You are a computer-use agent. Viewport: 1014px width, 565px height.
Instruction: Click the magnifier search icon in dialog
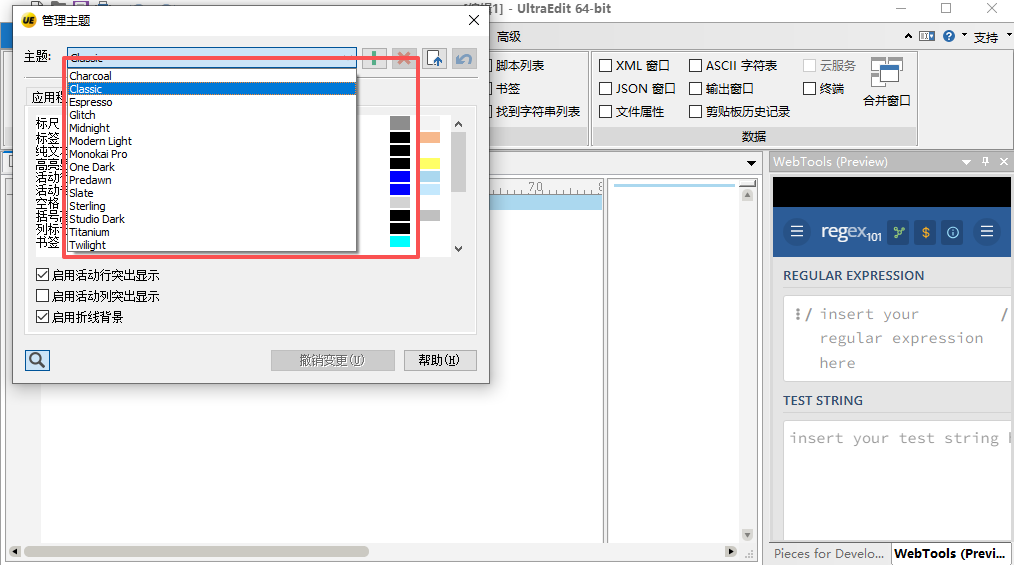click(38, 360)
